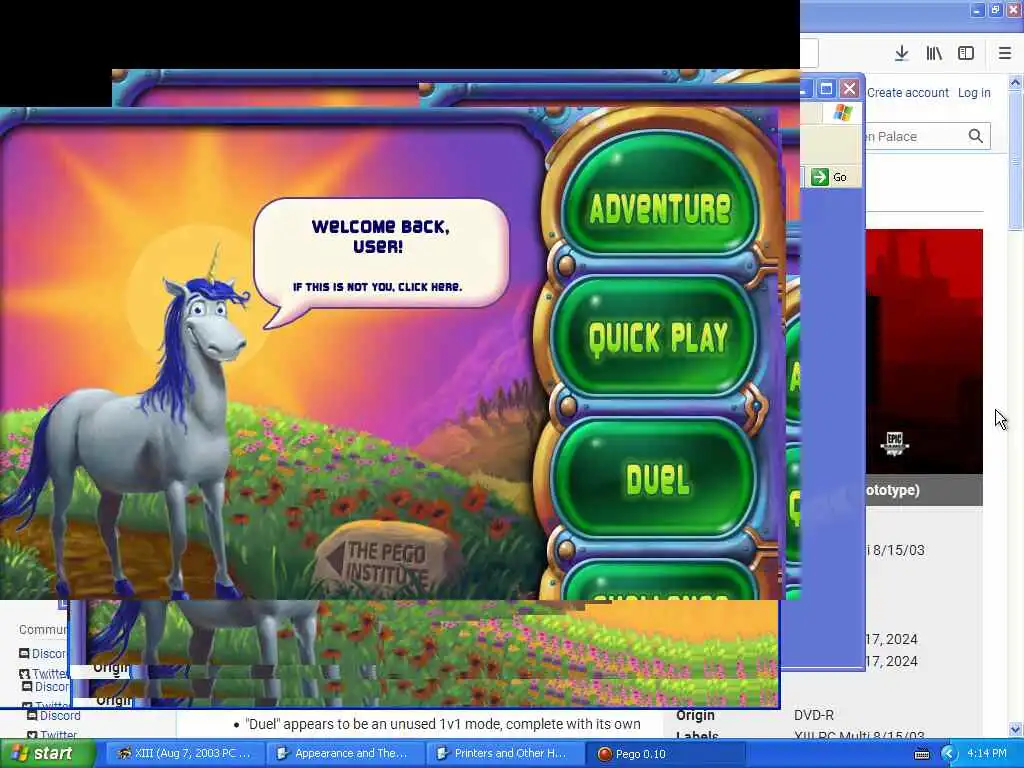Click the site search input field
The height and width of the screenshot is (768, 1024).
tap(914, 136)
